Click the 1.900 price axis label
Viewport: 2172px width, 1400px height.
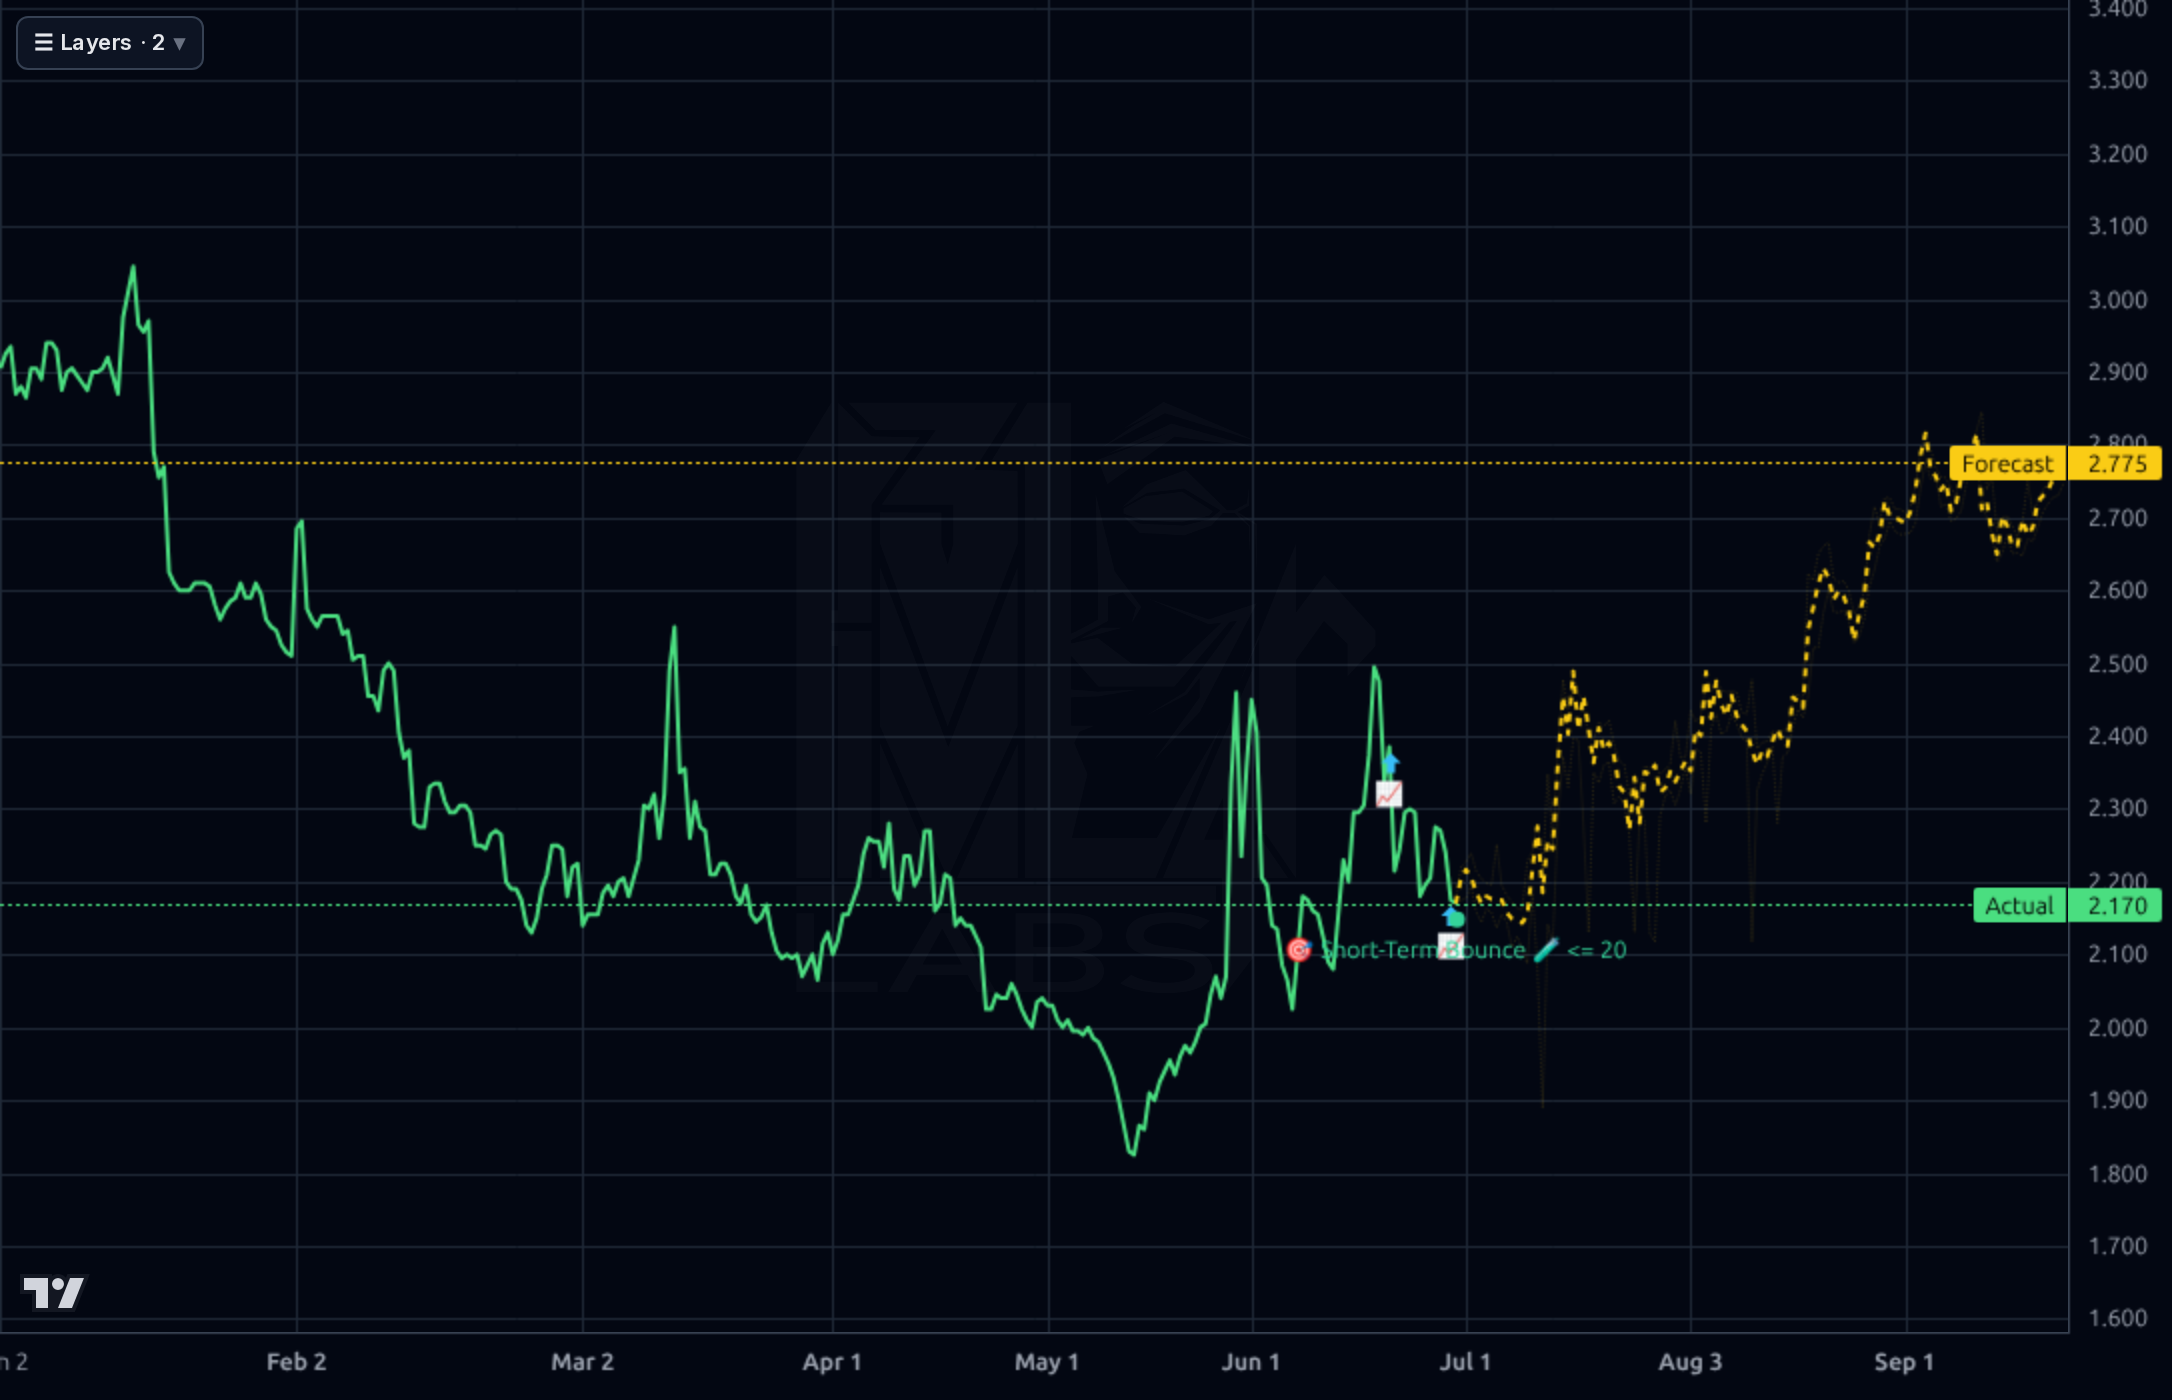pos(2118,1100)
